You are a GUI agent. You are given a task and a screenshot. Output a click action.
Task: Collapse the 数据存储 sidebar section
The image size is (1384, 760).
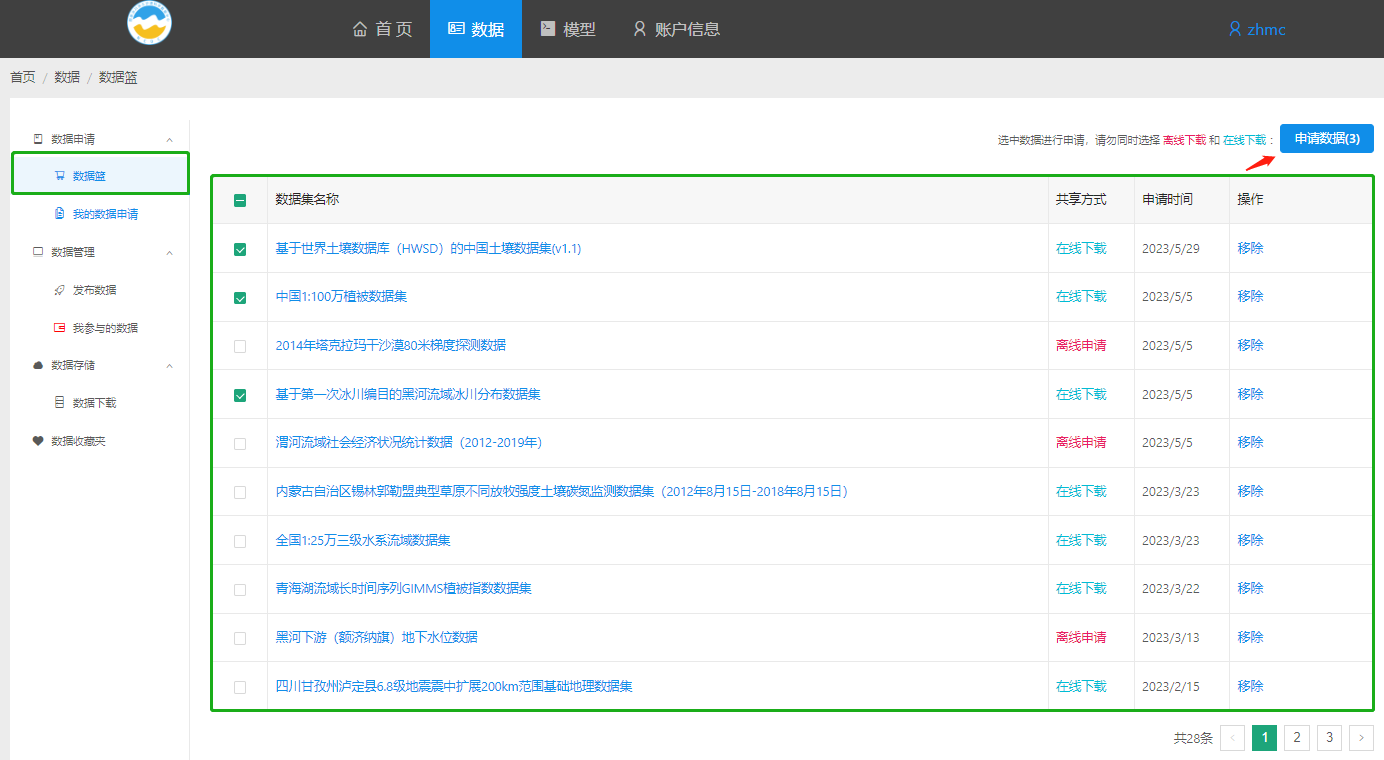[x=169, y=366]
